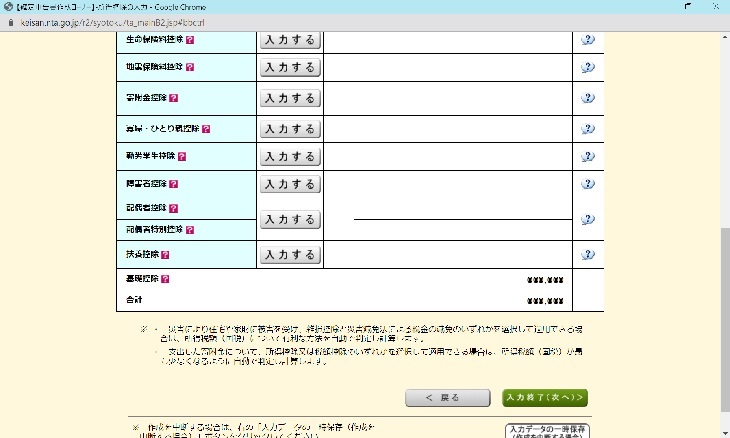Screen dimensions: 730x438
Task: Click the 生命保険料控除 row label
Action: (155, 40)
